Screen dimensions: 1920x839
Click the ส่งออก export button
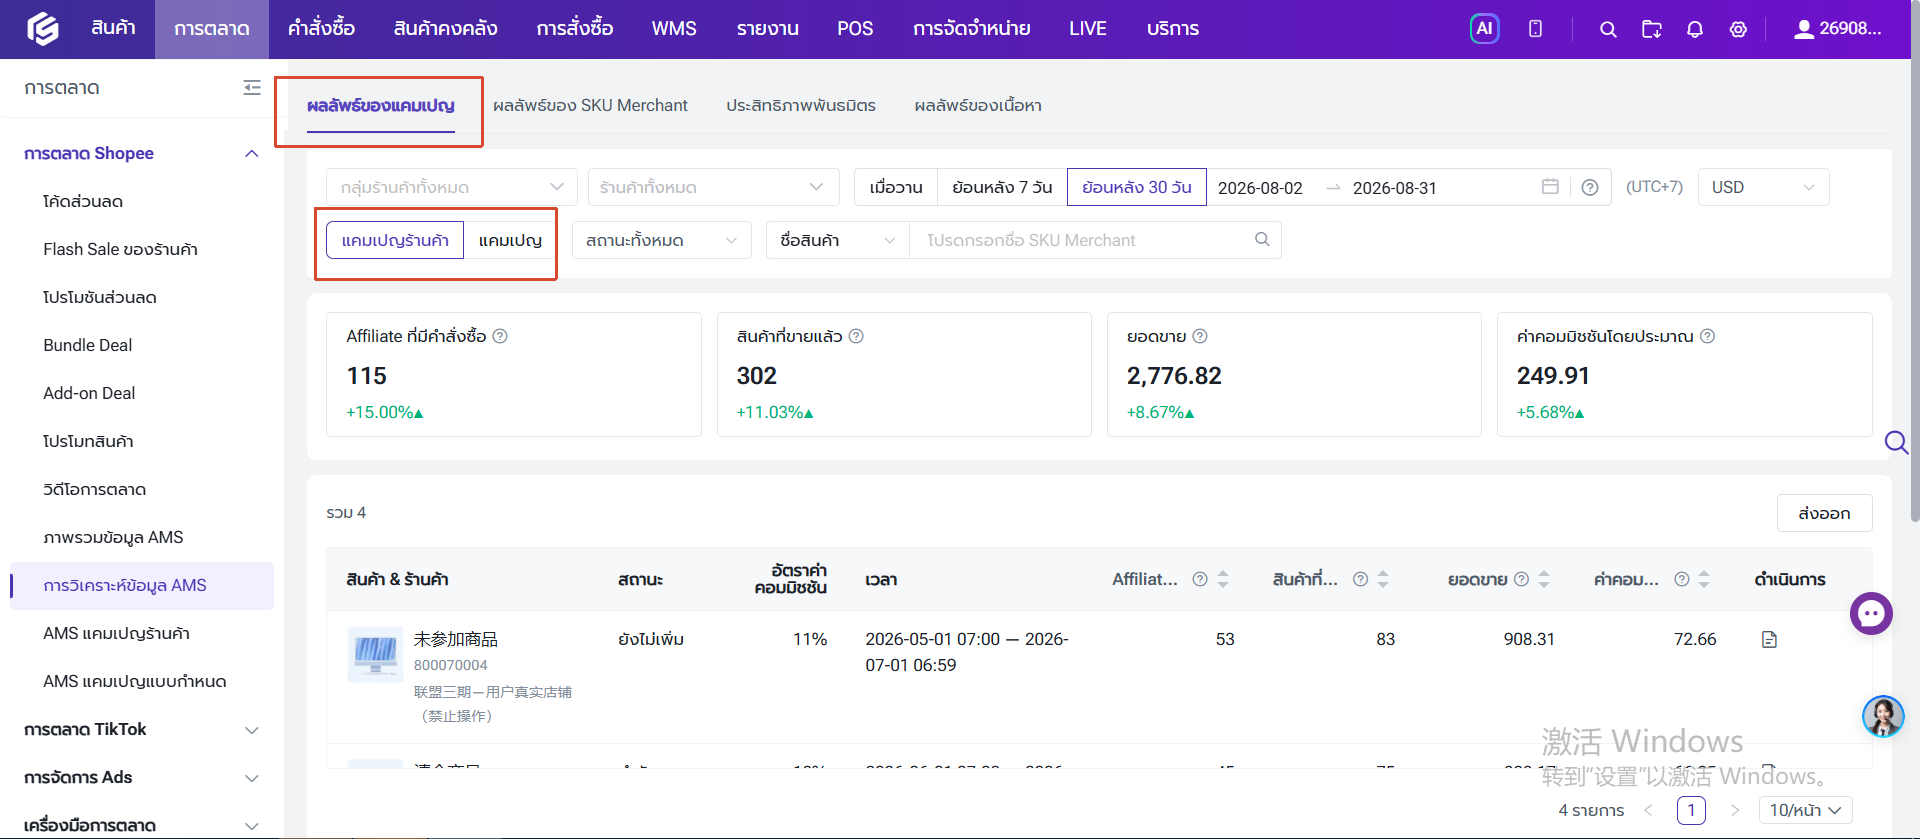click(x=1824, y=513)
